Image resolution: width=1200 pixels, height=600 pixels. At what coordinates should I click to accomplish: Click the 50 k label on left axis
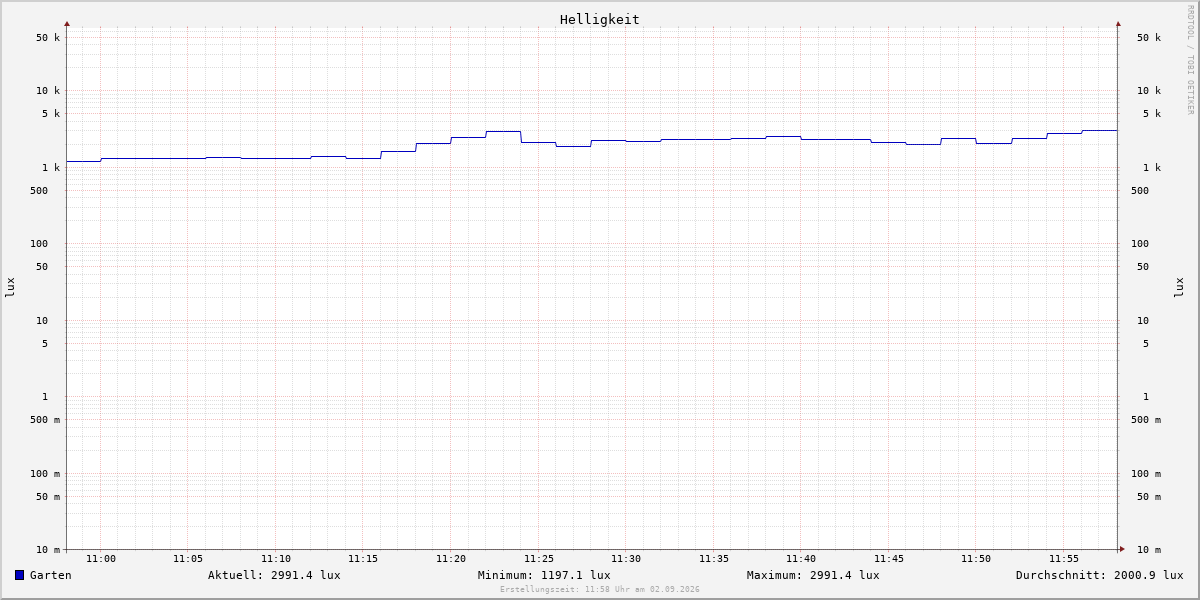pyautogui.click(x=48, y=38)
